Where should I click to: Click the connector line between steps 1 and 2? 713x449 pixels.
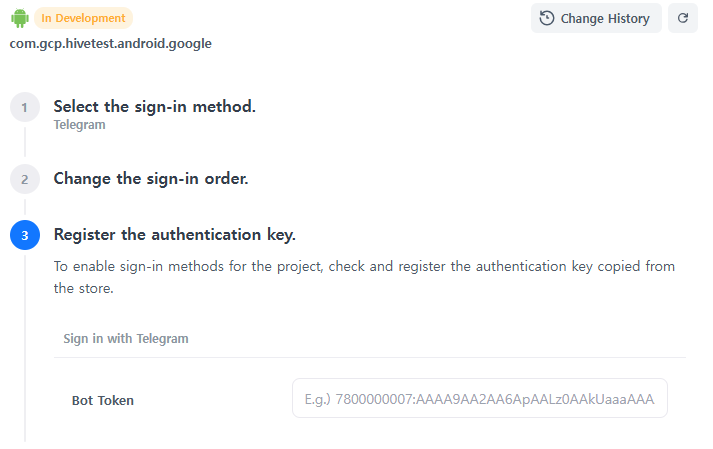[24, 143]
